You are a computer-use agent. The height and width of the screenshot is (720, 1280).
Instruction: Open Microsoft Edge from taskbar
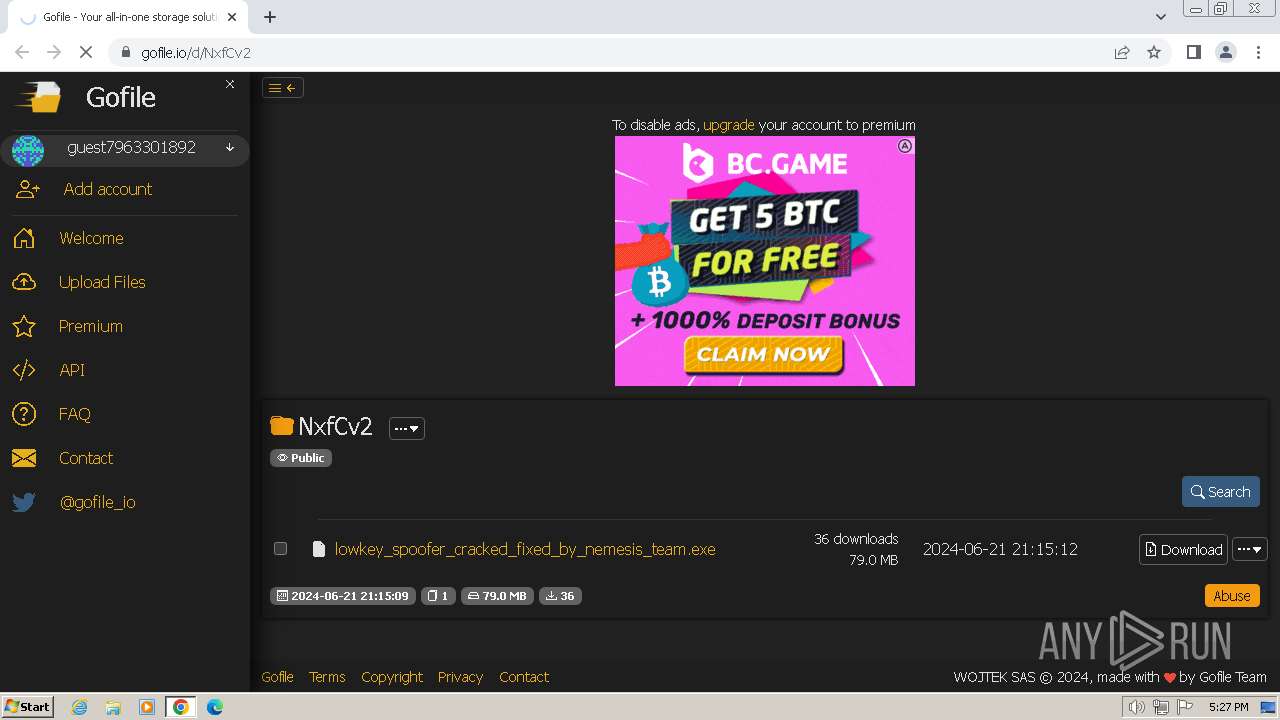click(214, 707)
